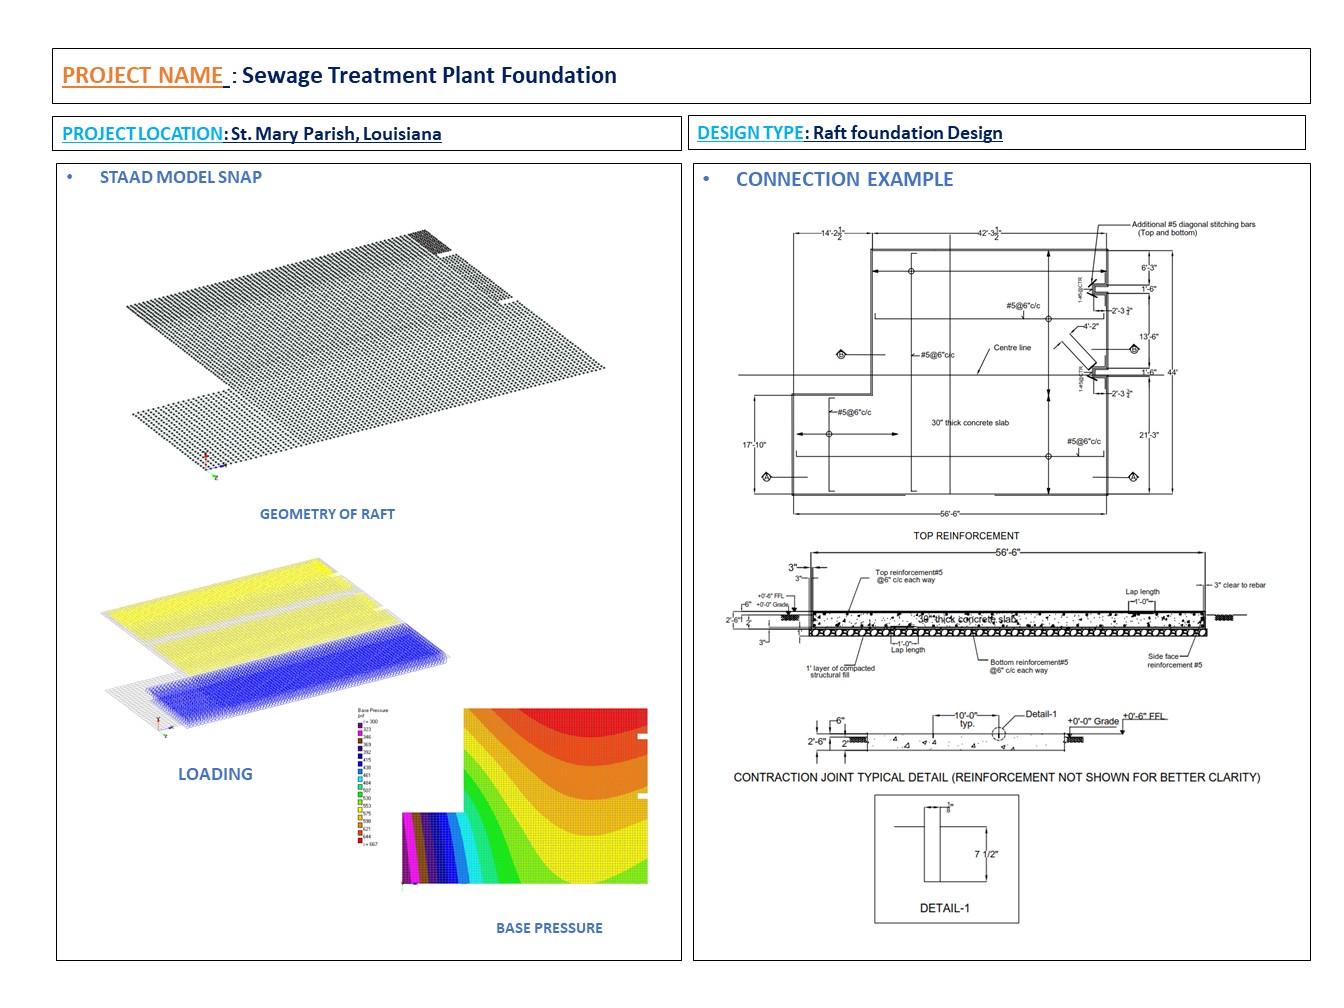Click the Detail-1 circle marker on joint section
This screenshot has width=1344, height=1008.
click(998, 734)
